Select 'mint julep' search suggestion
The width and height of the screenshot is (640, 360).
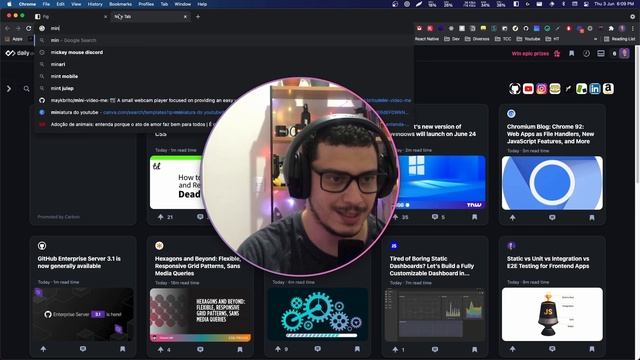coord(224,88)
